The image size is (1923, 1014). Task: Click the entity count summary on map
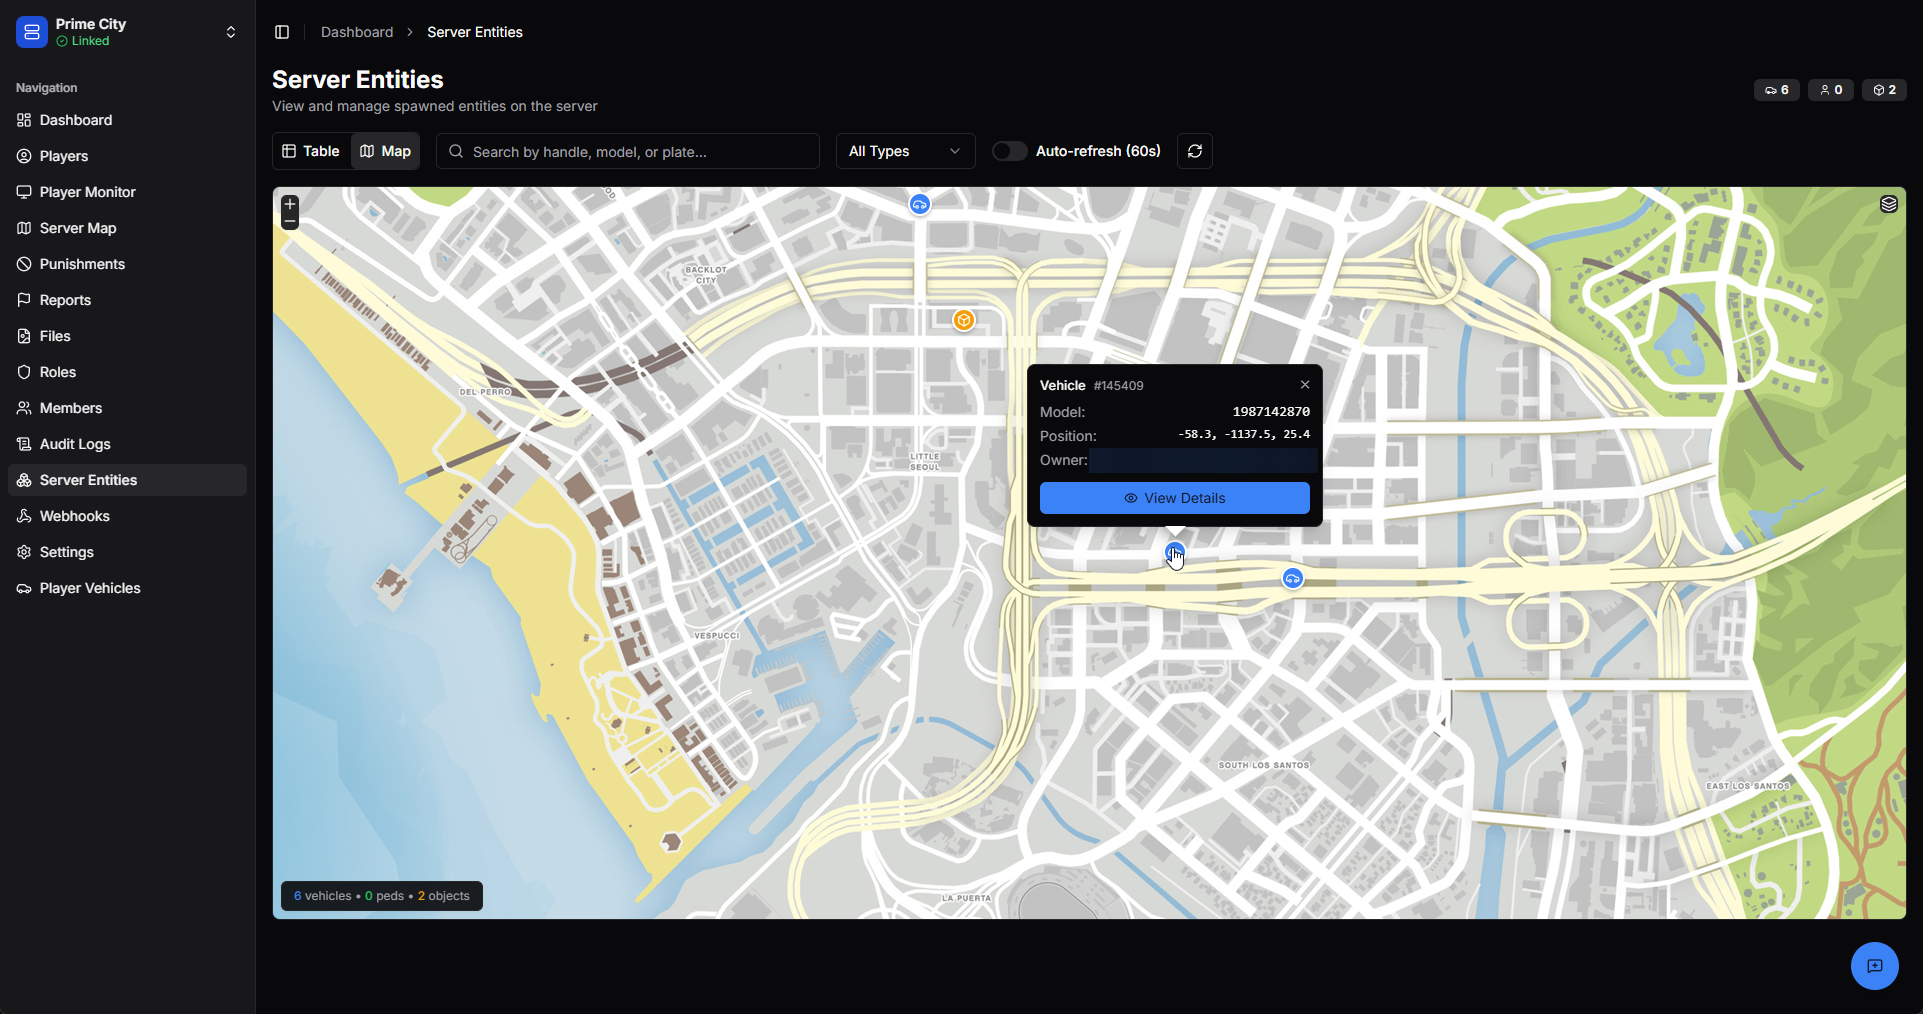[x=382, y=896]
